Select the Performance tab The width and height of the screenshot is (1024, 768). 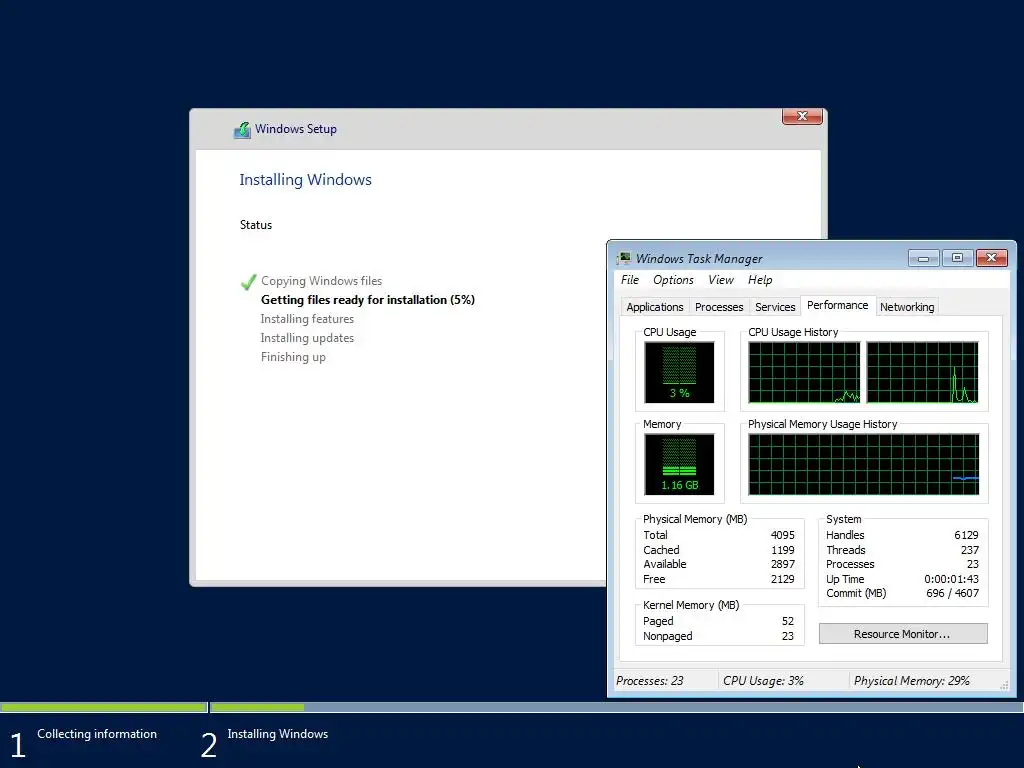pos(838,305)
